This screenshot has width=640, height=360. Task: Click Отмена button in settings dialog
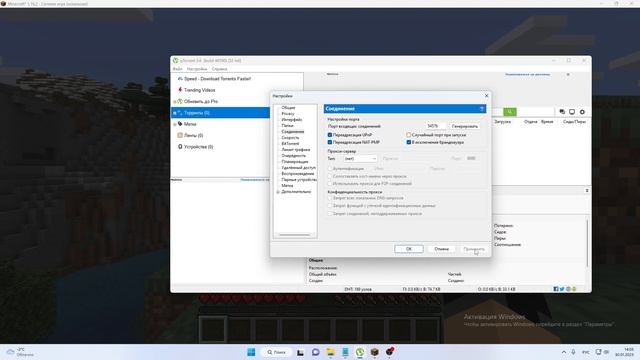[441, 249]
